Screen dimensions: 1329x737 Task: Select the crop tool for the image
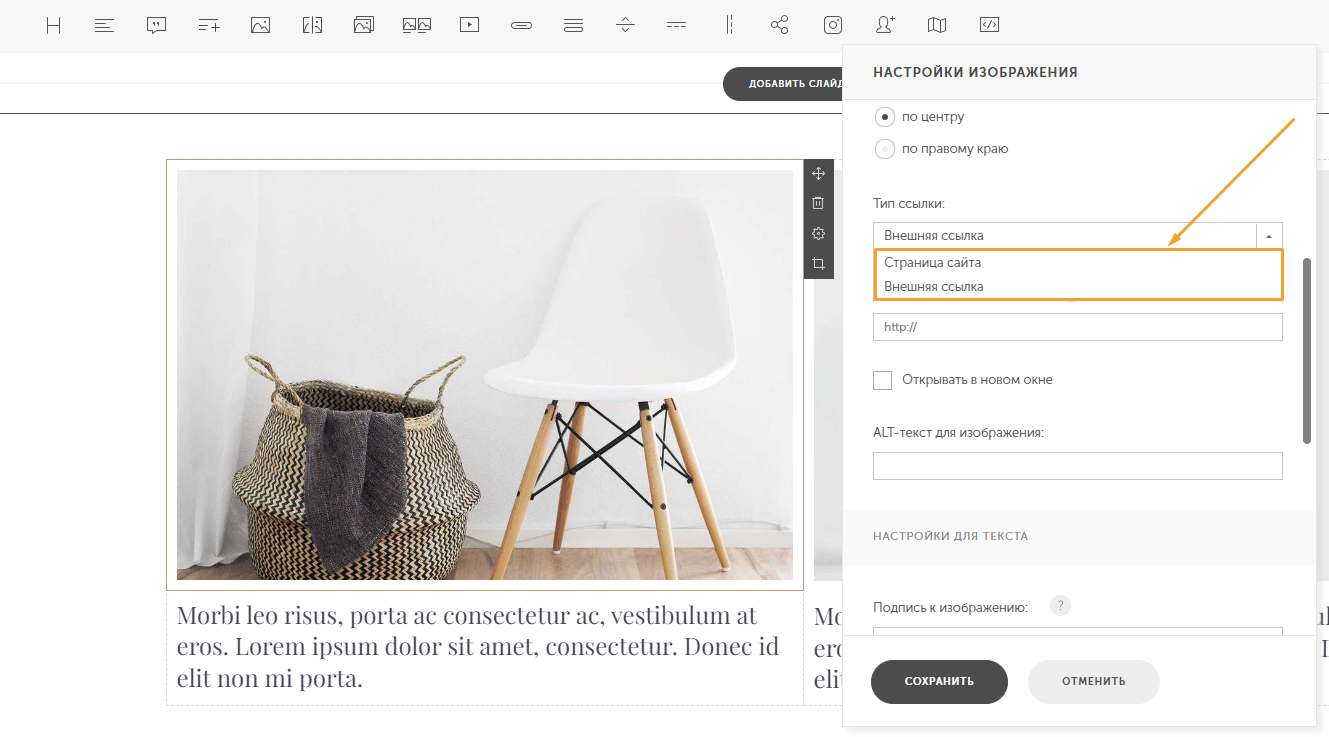(x=818, y=264)
